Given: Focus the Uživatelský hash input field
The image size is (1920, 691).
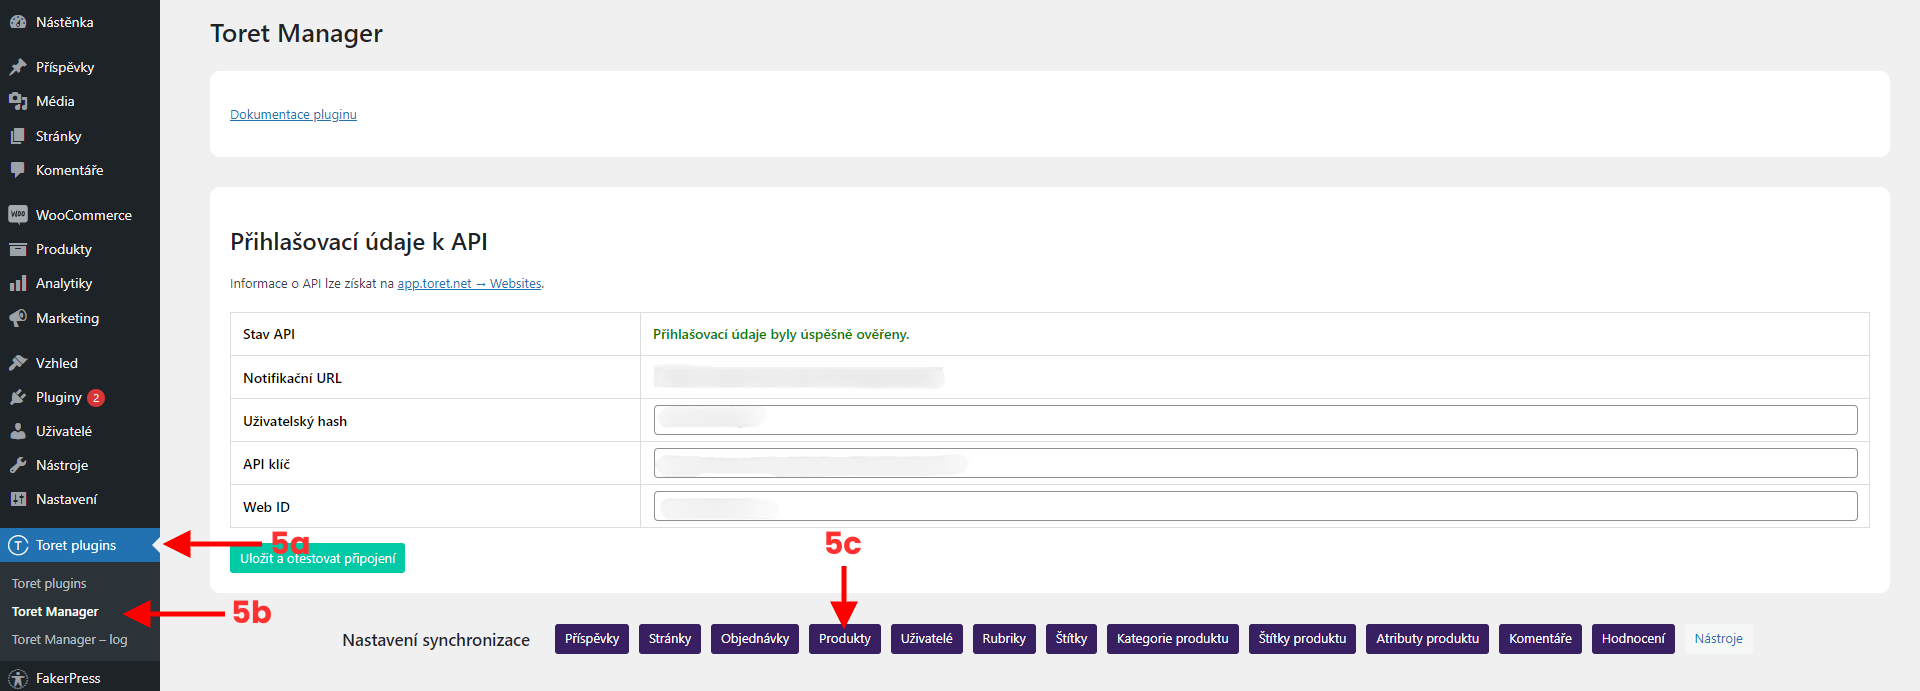Looking at the screenshot, I should [1255, 420].
